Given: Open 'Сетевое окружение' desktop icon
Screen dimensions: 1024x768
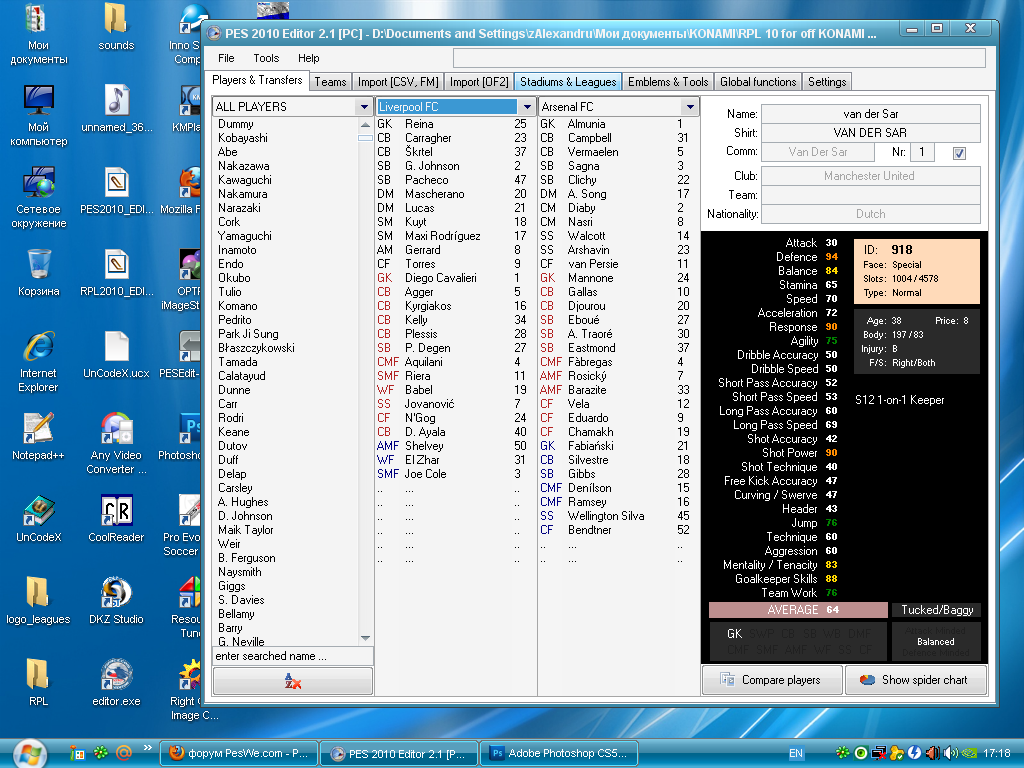Looking at the screenshot, I should pyautogui.click(x=39, y=199).
